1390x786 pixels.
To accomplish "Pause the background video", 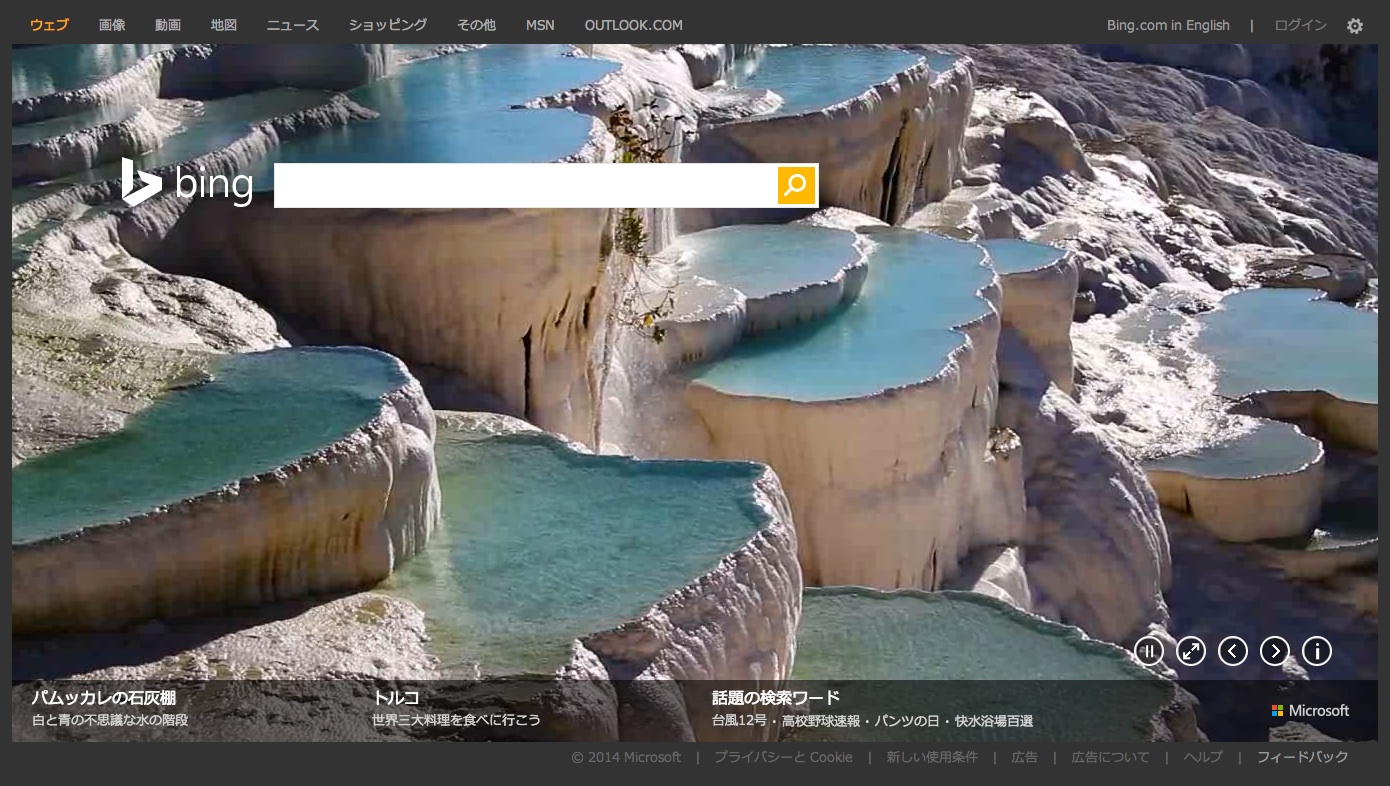I will coord(1149,652).
